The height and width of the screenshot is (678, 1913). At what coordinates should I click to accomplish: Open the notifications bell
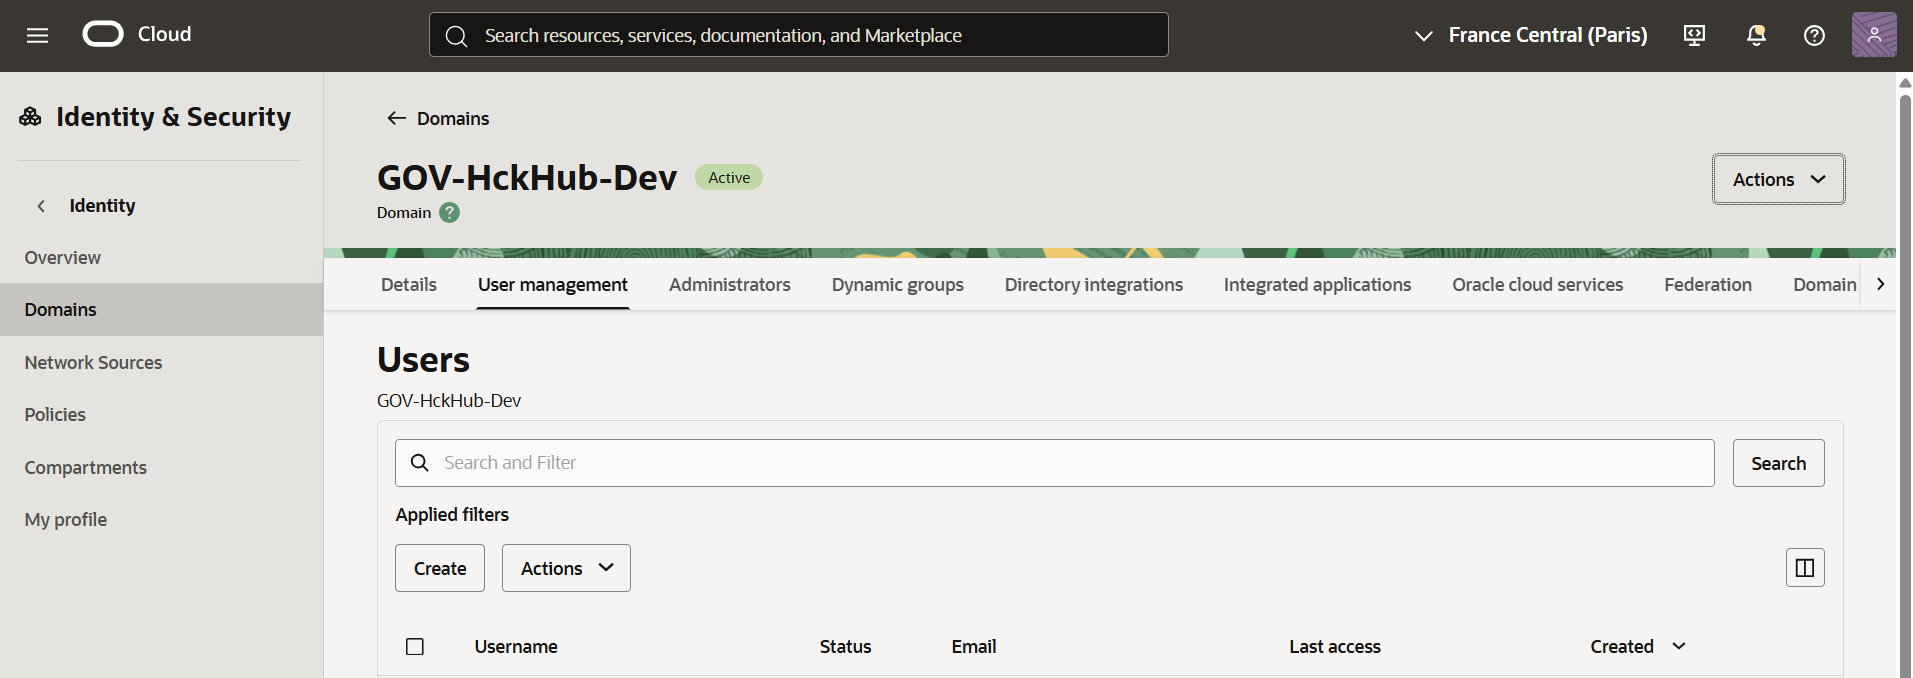(1756, 35)
